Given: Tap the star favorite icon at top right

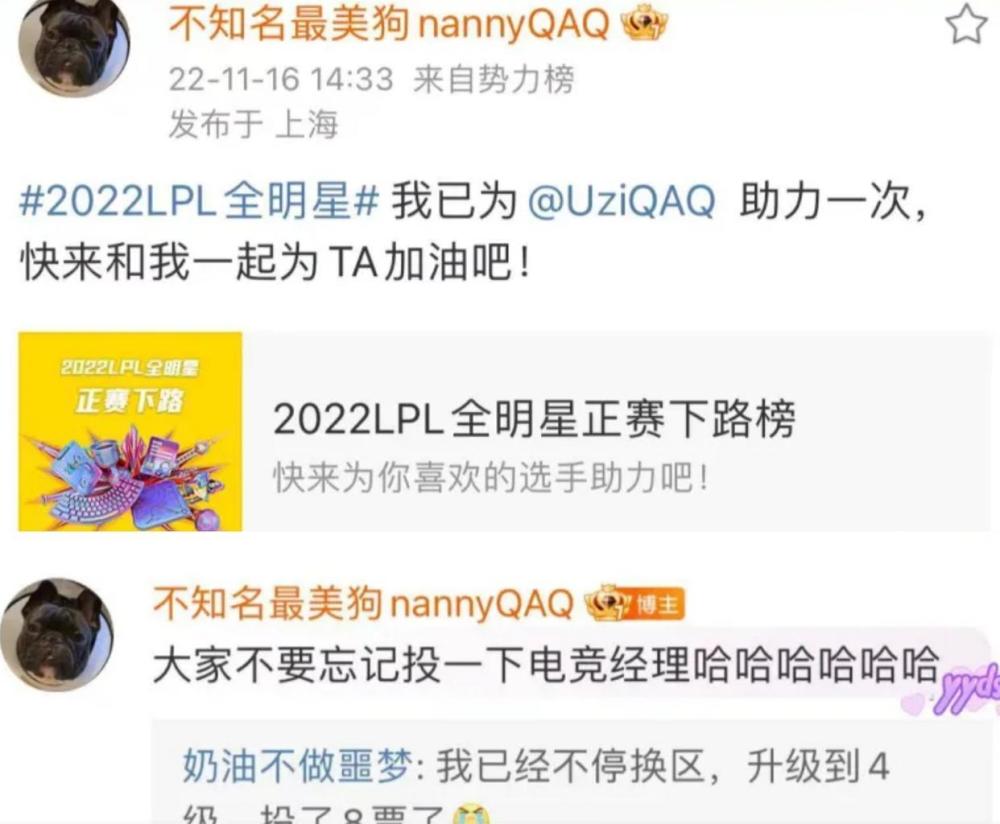Looking at the screenshot, I should coord(966,24).
